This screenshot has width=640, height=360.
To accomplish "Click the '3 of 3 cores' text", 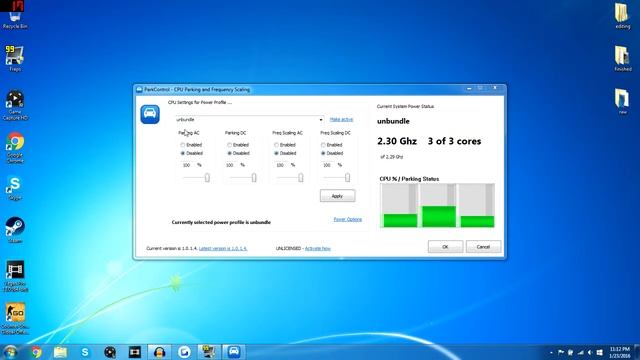I will click(x=454, y=141).
